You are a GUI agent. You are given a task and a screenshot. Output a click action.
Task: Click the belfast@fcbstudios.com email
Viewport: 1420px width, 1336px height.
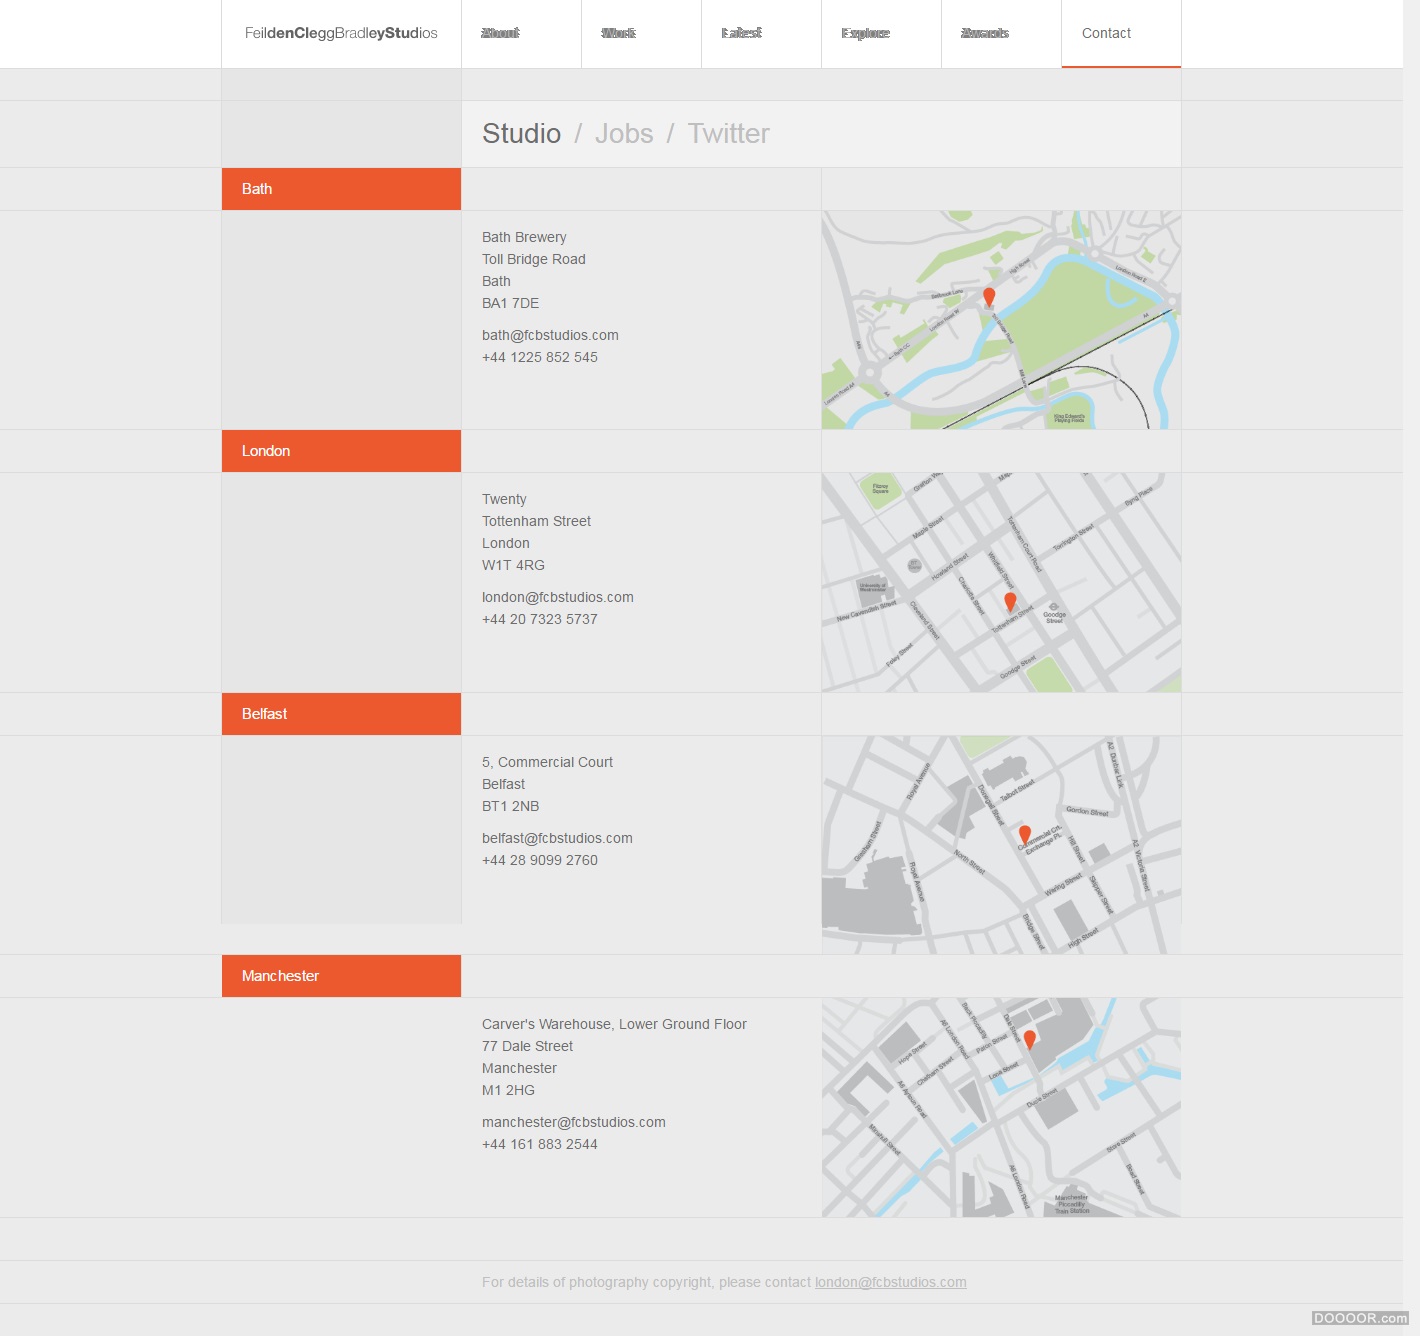click(x=557, y=838)
